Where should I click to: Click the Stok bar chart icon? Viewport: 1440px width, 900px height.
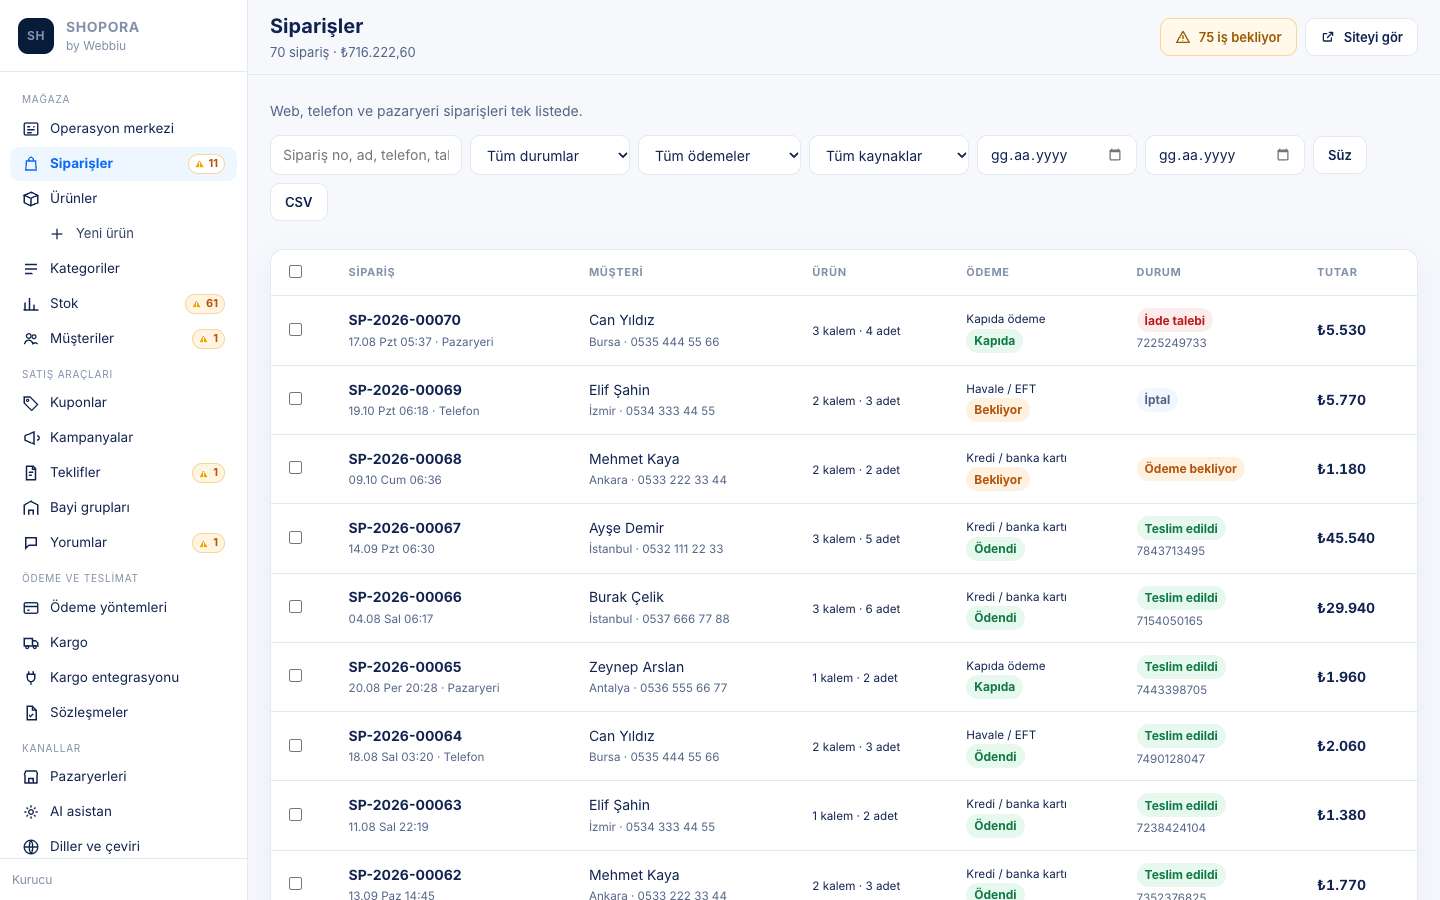point(31,304)
